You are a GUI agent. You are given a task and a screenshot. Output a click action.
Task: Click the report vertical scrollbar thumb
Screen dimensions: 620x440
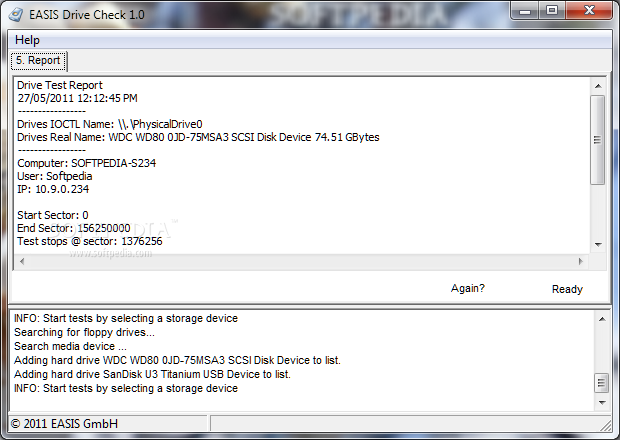(597, 140)
